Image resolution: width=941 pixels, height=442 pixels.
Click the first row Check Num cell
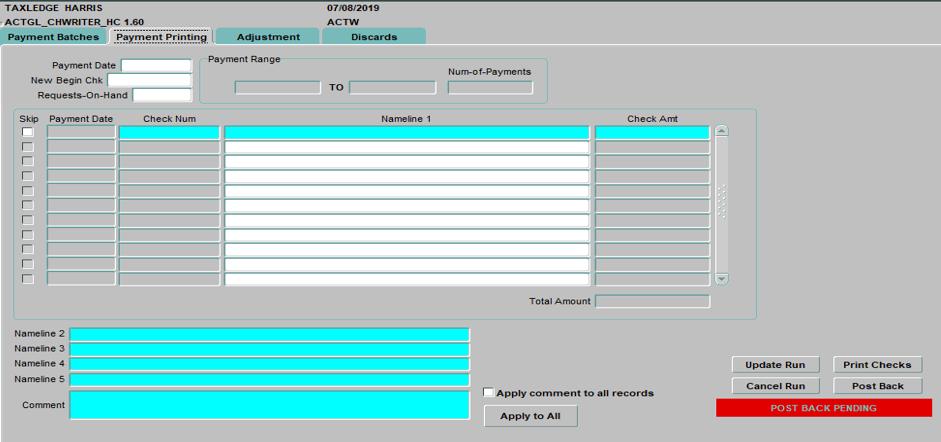pos(168,132)
